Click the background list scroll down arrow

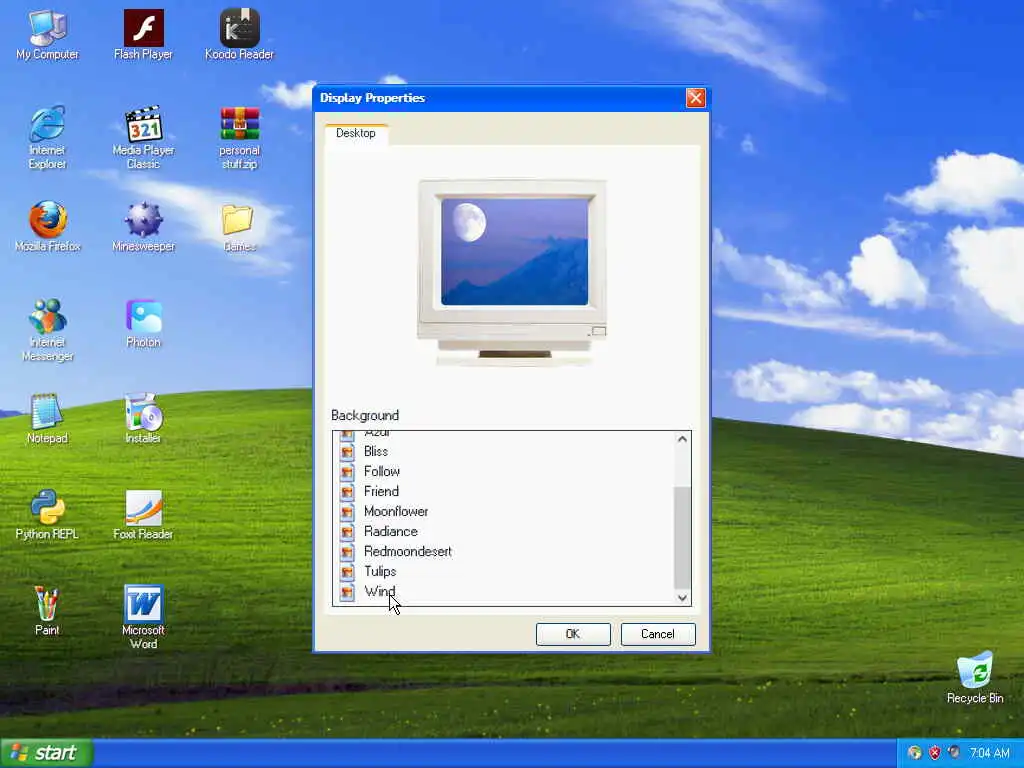click(x=682, y=598)
